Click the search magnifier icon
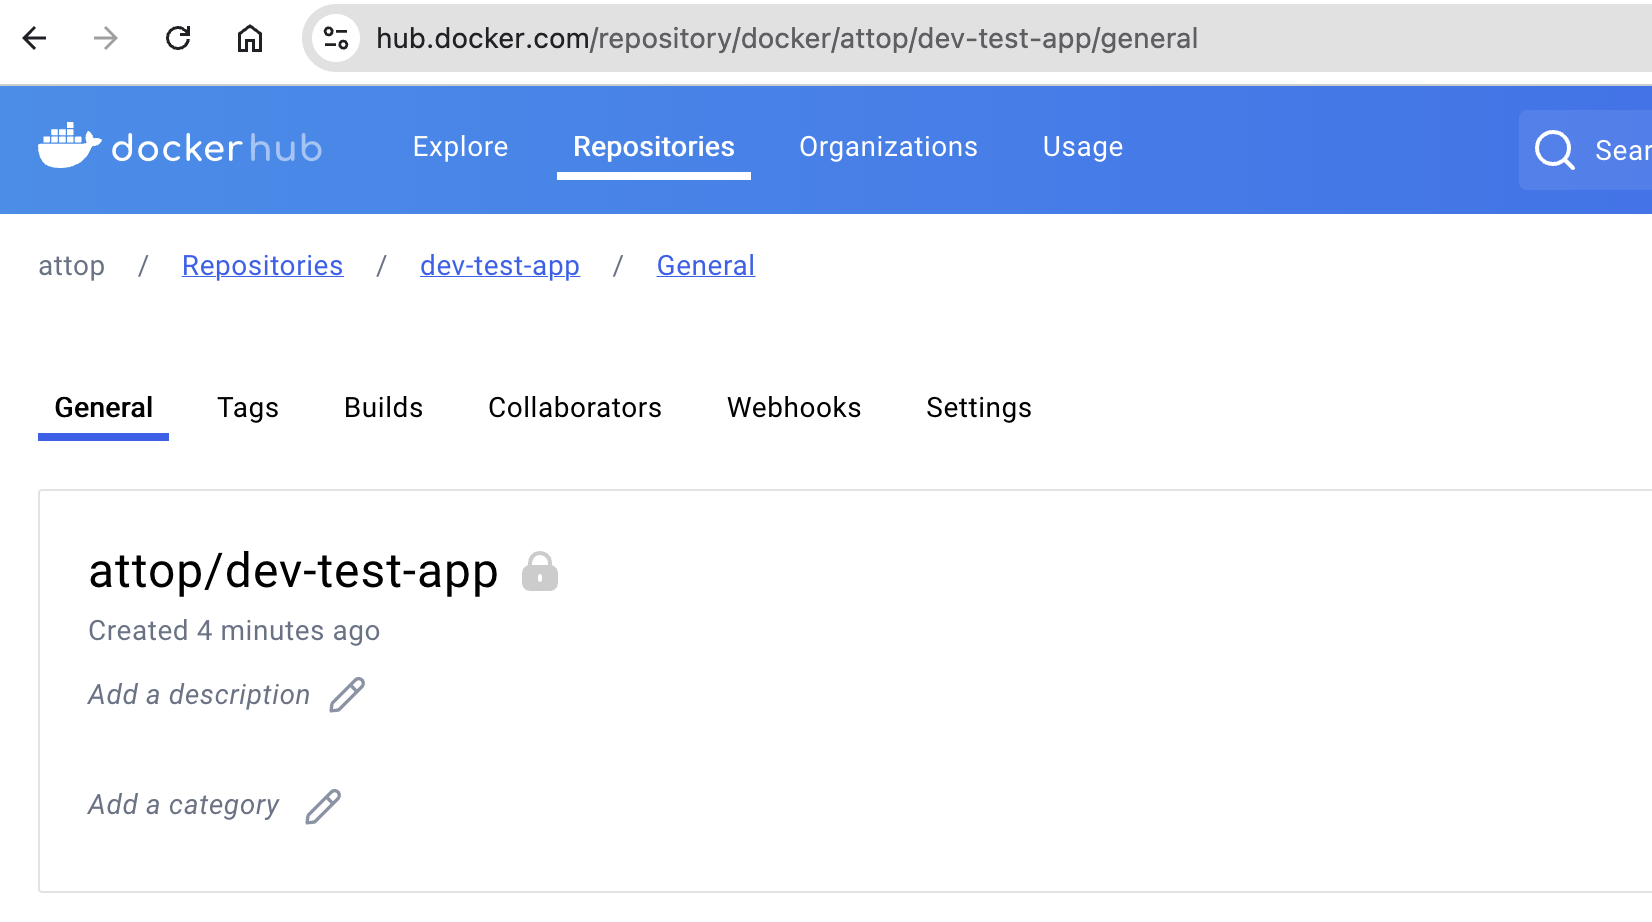Screen dimensions: 1652x922 [x=1555, y=150]
